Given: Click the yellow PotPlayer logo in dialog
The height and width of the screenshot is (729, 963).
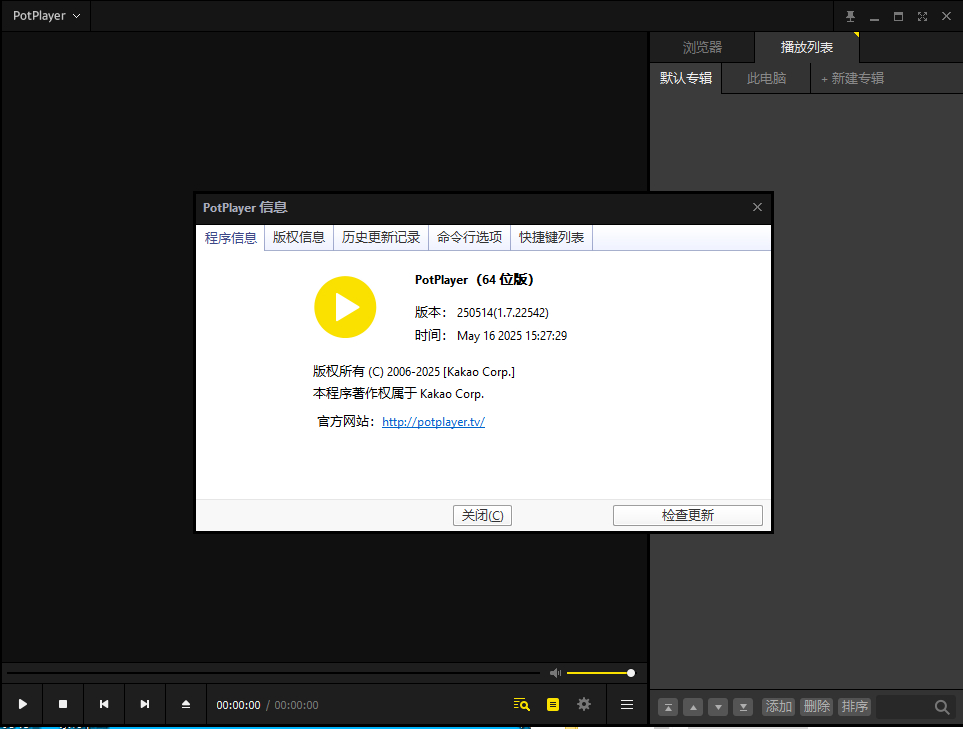Looking at the screenshot, I should point(345,307).
